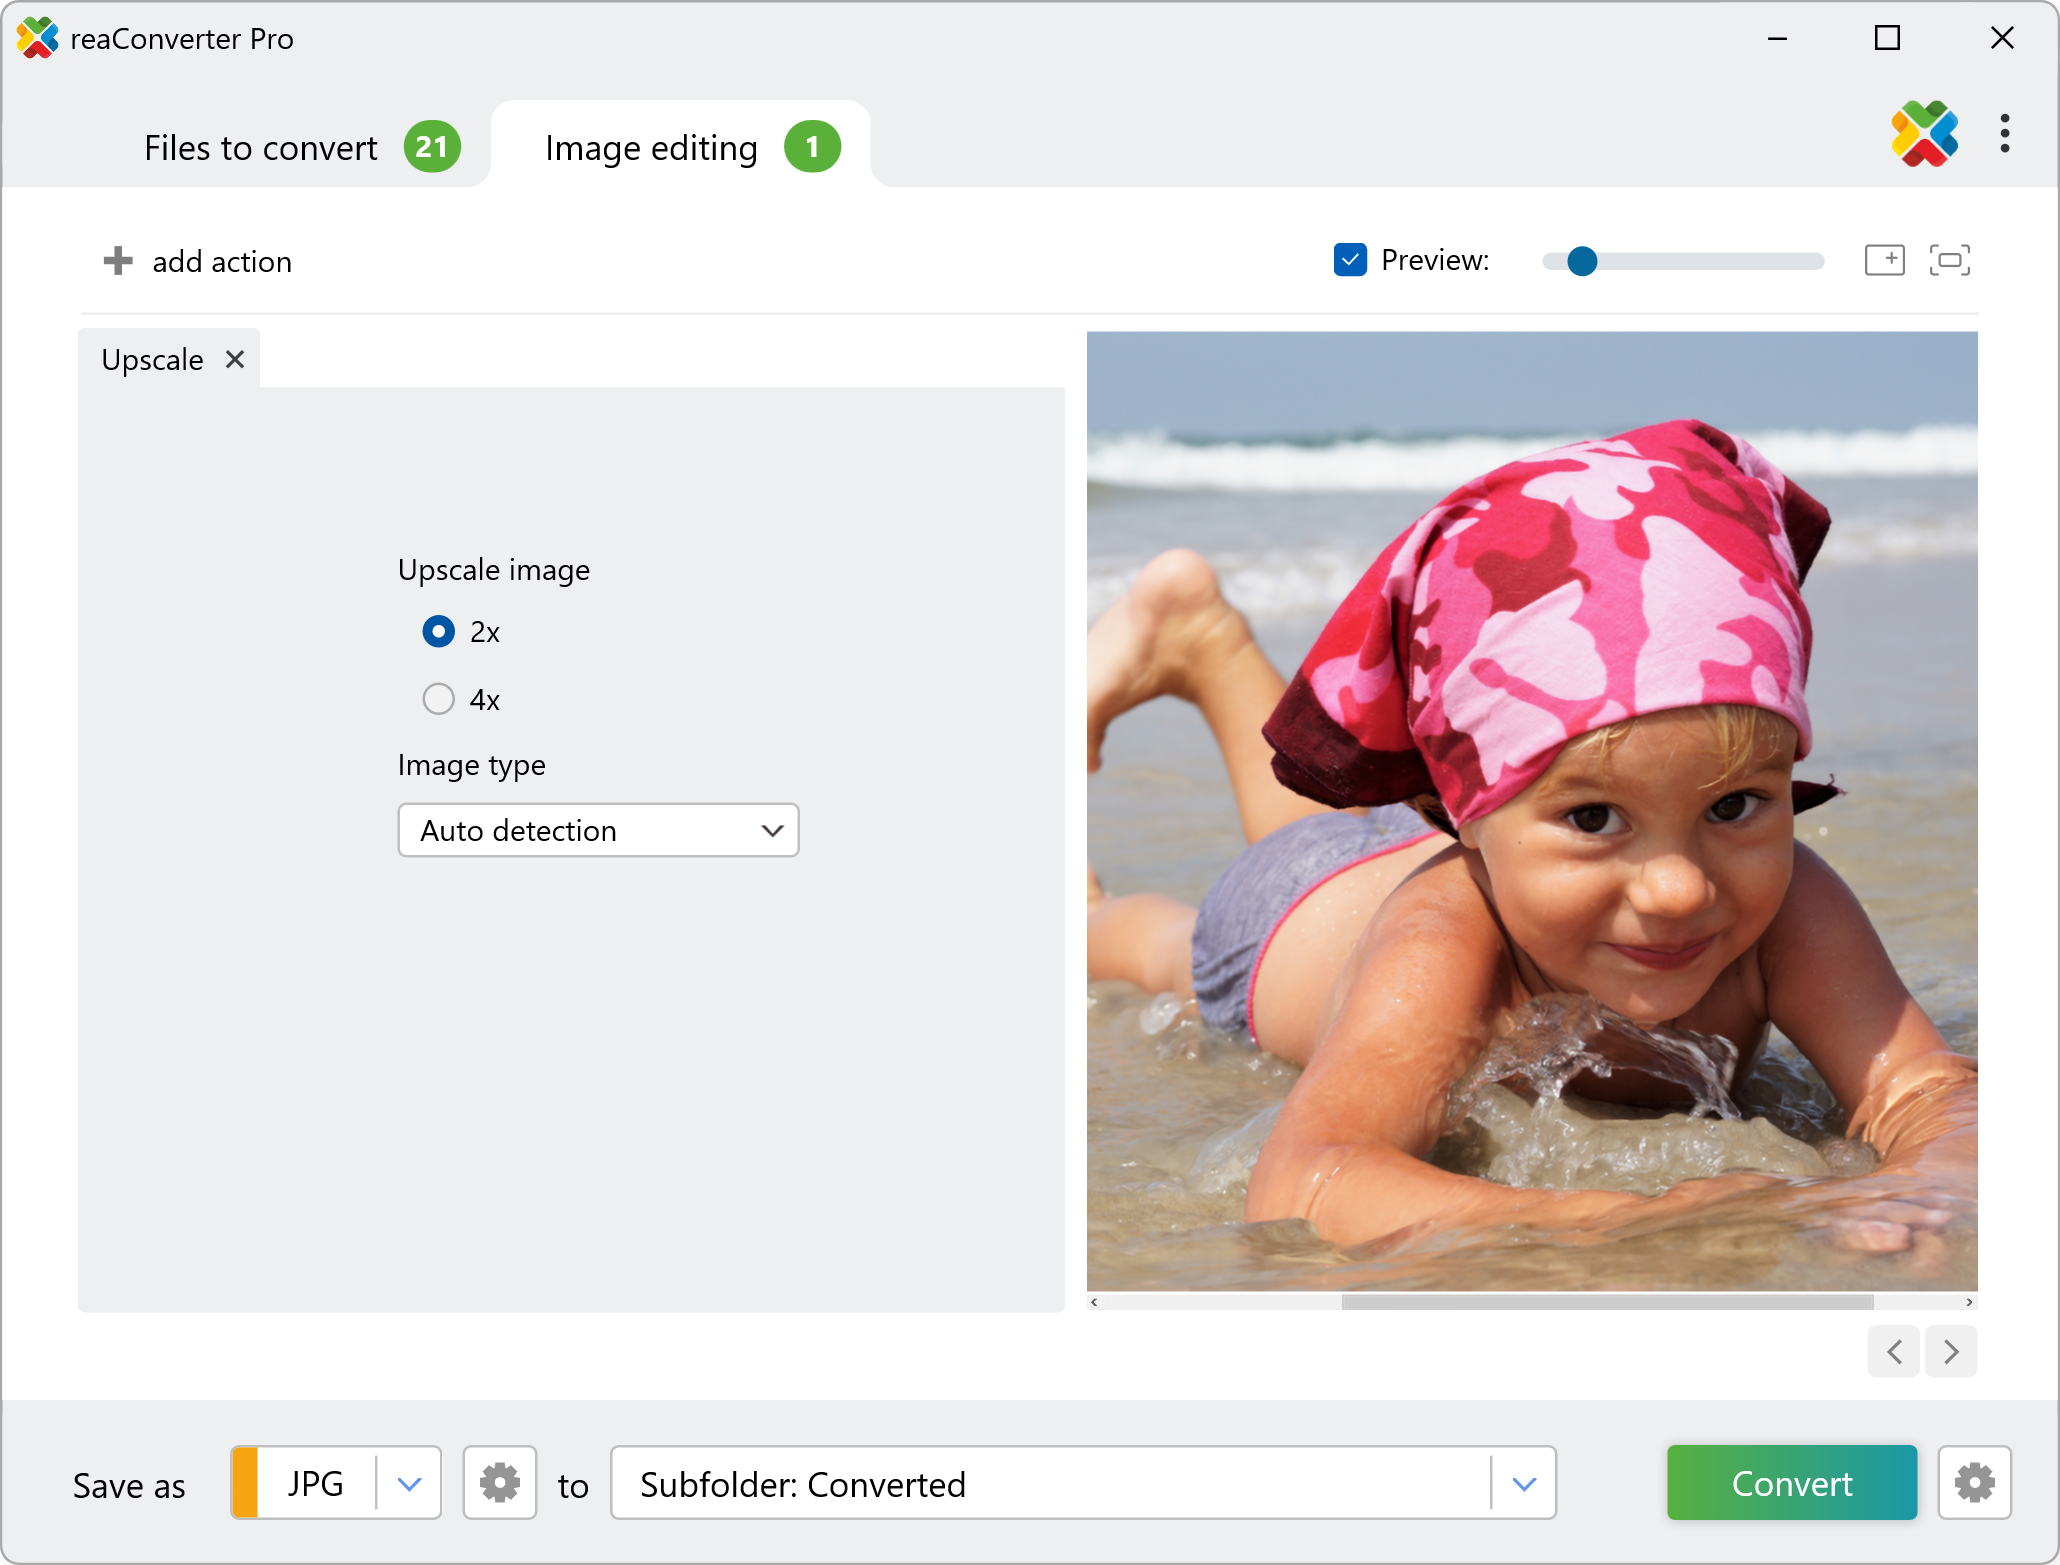Expand the Subfolder: Converted destination dropdown
This screenshot has height=1565, width=2060.
pyautogui.click(x=1523, y=1484)
